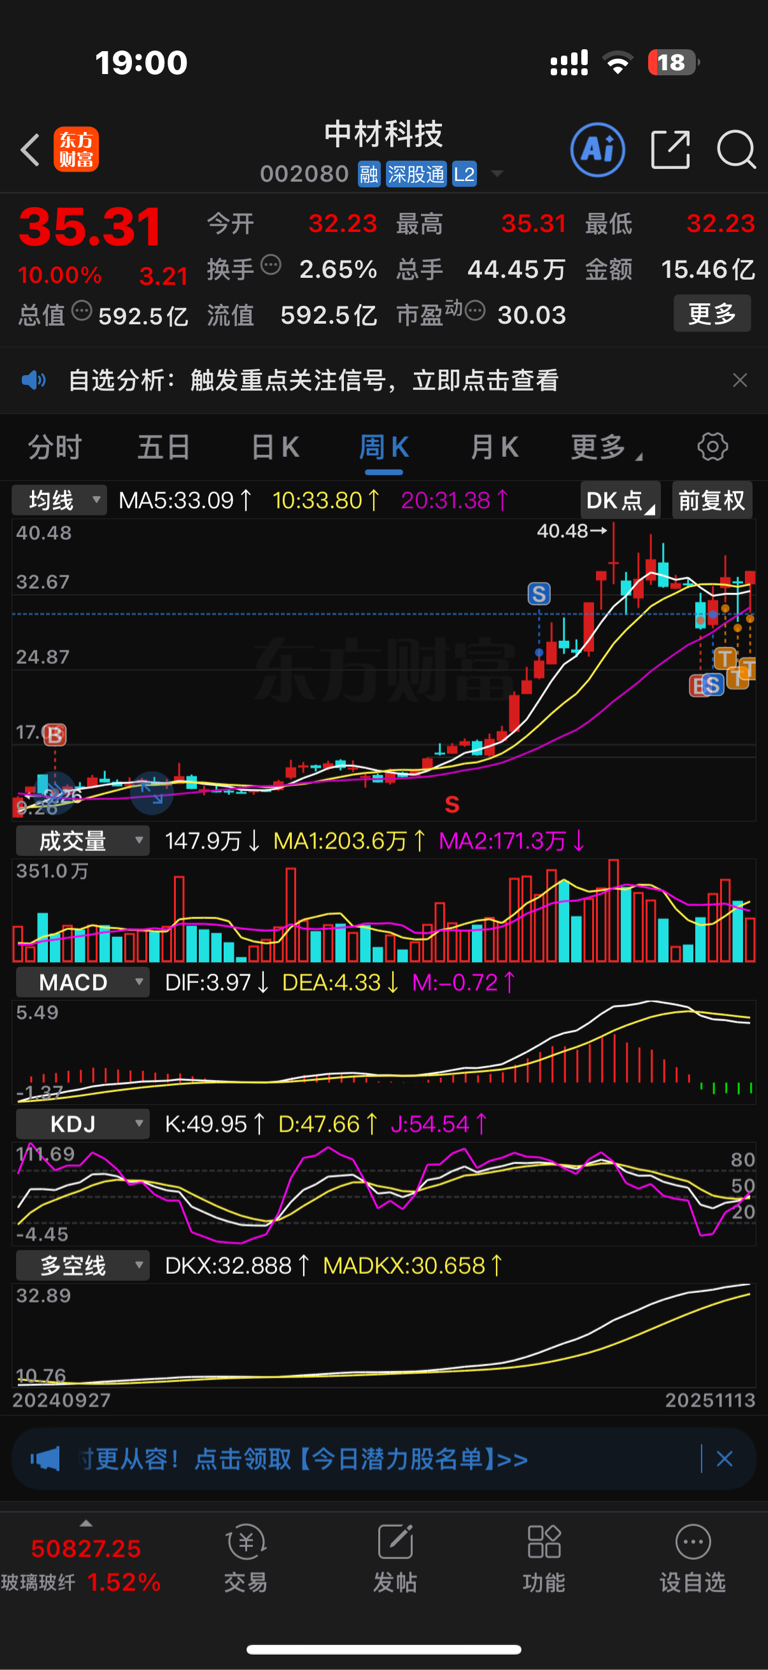Tap the MA5:33.09 value
The width and height of the screenshot is (768, 1670).
(x=185, y=500)
